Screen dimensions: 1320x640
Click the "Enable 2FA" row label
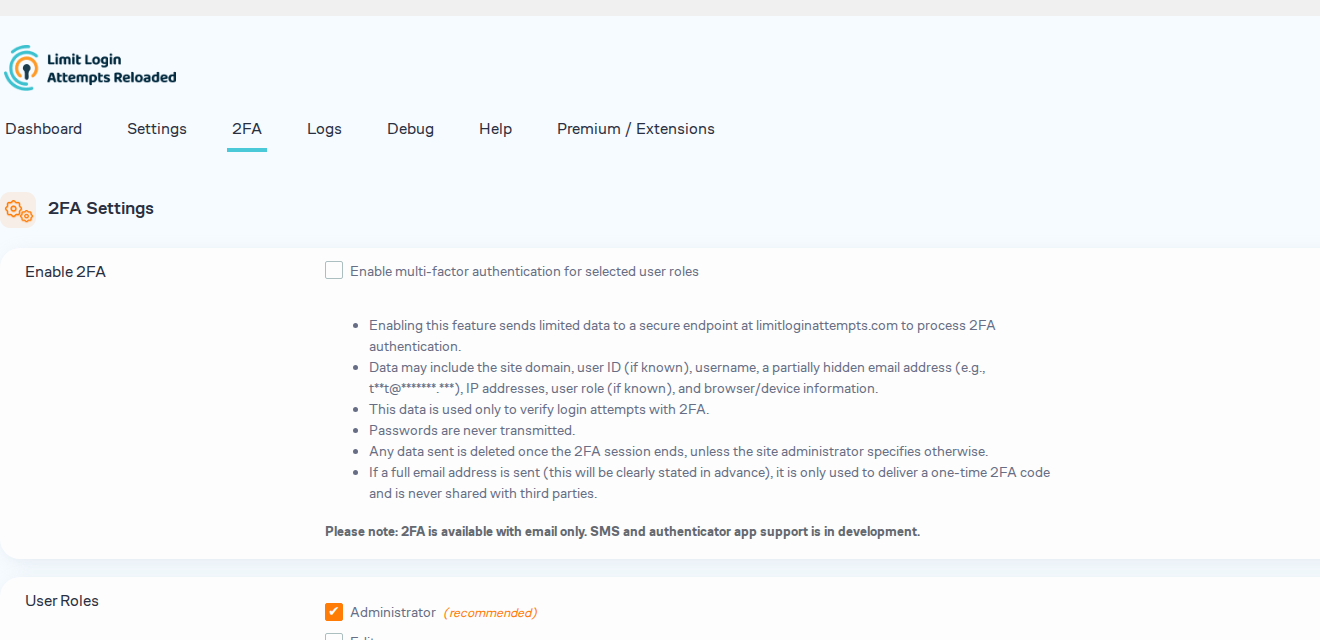[65, 272]
